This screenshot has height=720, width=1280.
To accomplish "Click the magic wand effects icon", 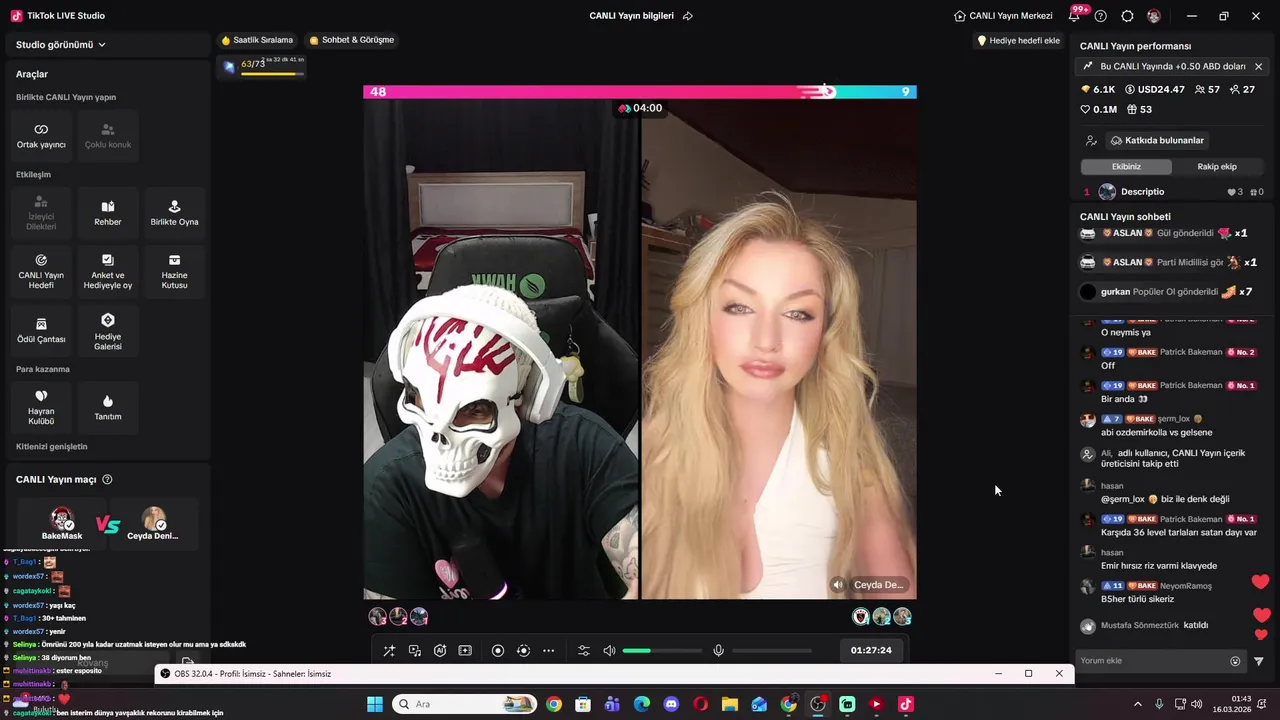I will pyautogui.click(x=389, y=651).
